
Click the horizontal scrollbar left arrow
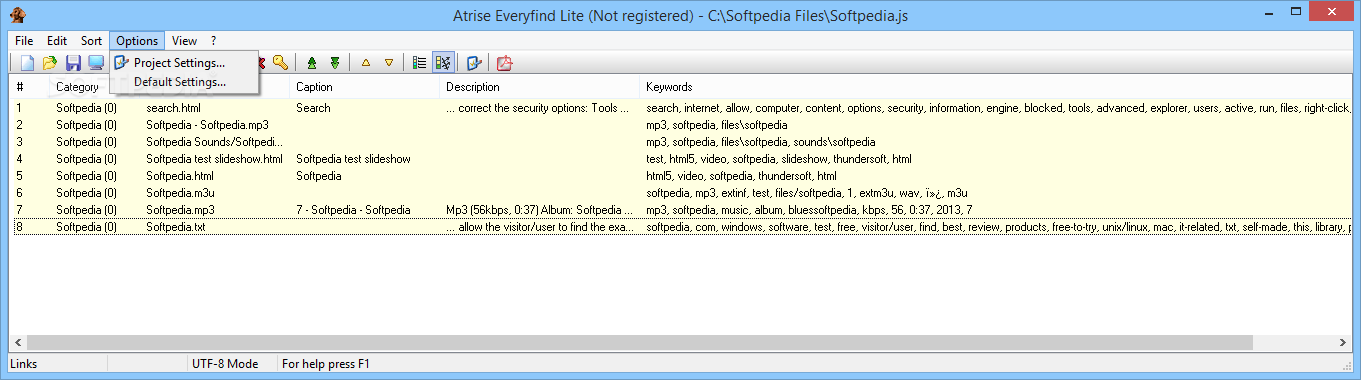pyautogui.click(x=17, y=342)
